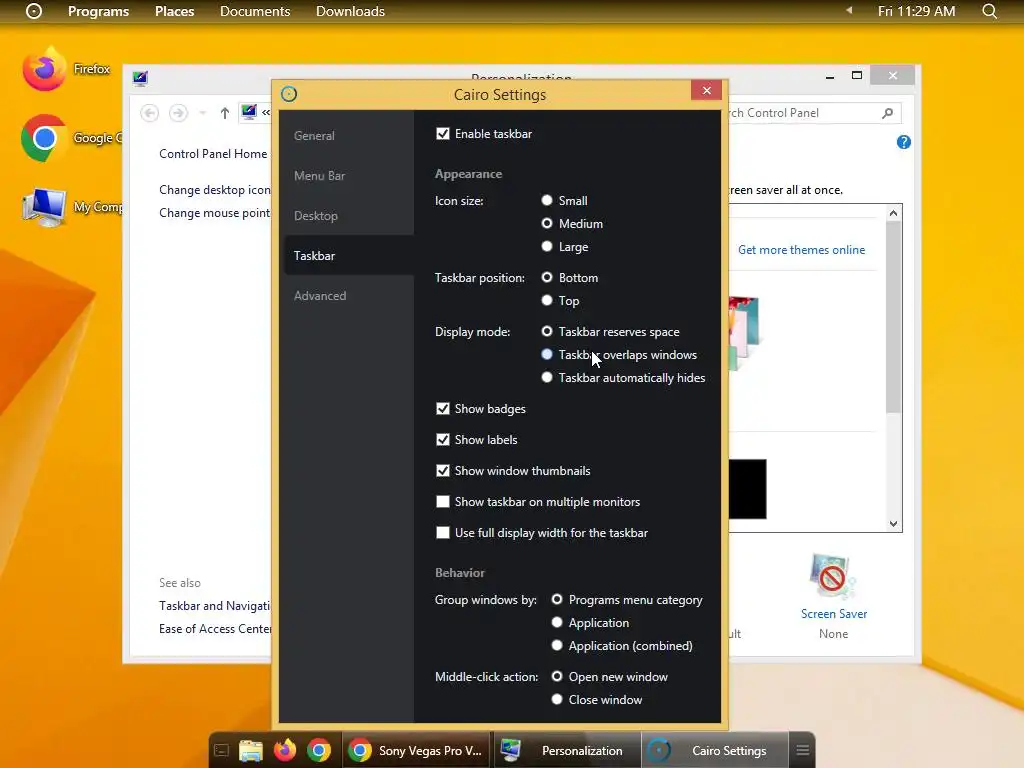
Task: Open Screen Saver settings icon
Action: tap(832, 577)
